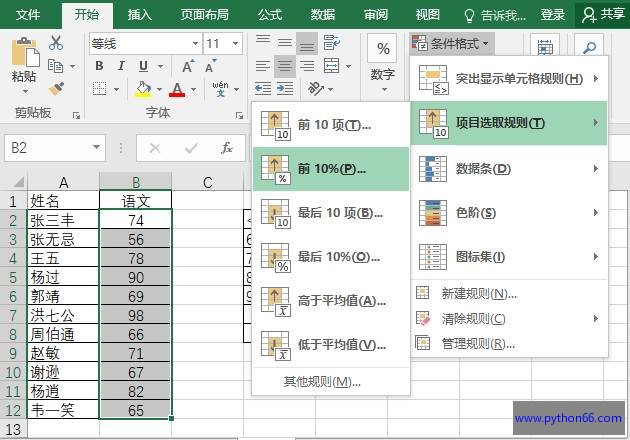The height and width of the screenshot is (440, 630).
Task: Switch to the 数据 tab
Action: 323,15
